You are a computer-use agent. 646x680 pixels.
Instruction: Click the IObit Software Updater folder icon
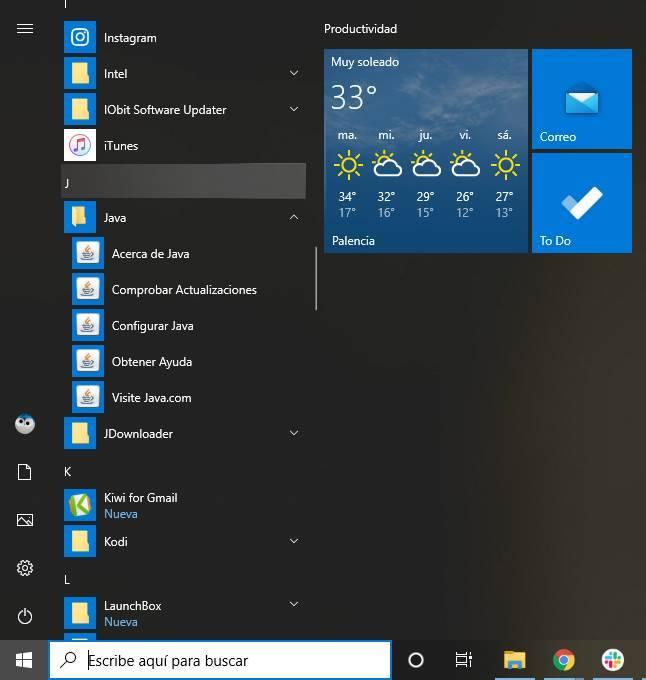[x=80, y=109]
